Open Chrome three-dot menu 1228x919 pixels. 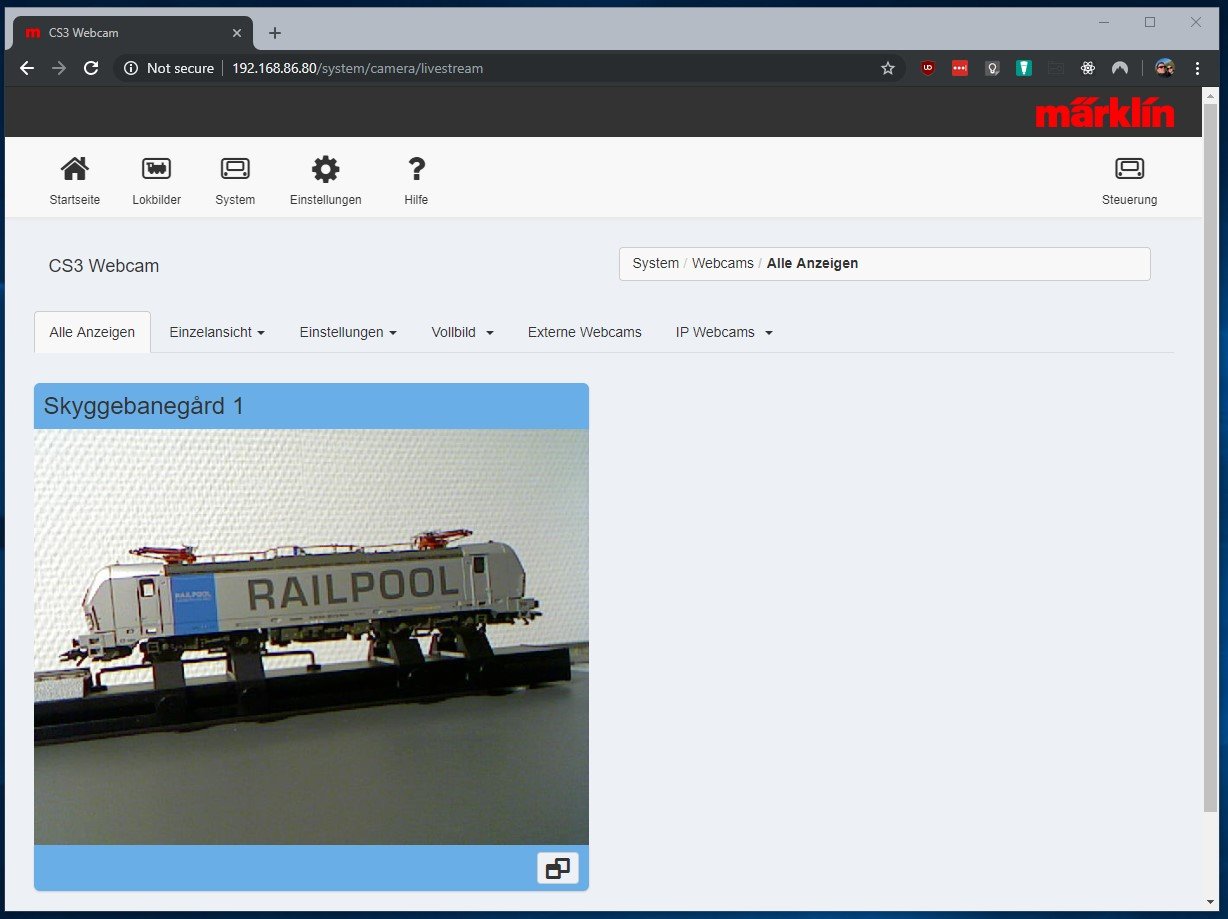(x=1197, y=68)
